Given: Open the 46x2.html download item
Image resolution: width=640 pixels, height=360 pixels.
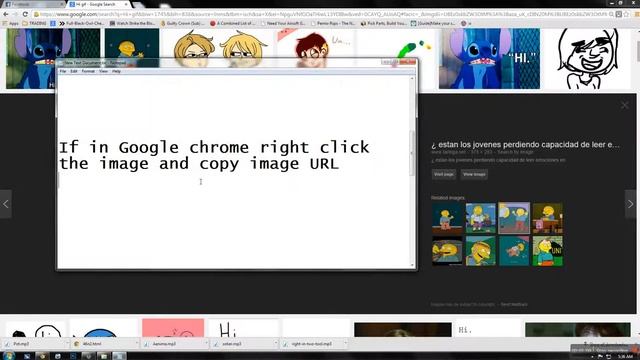Looking at the screenshot, I should point(101,344).
